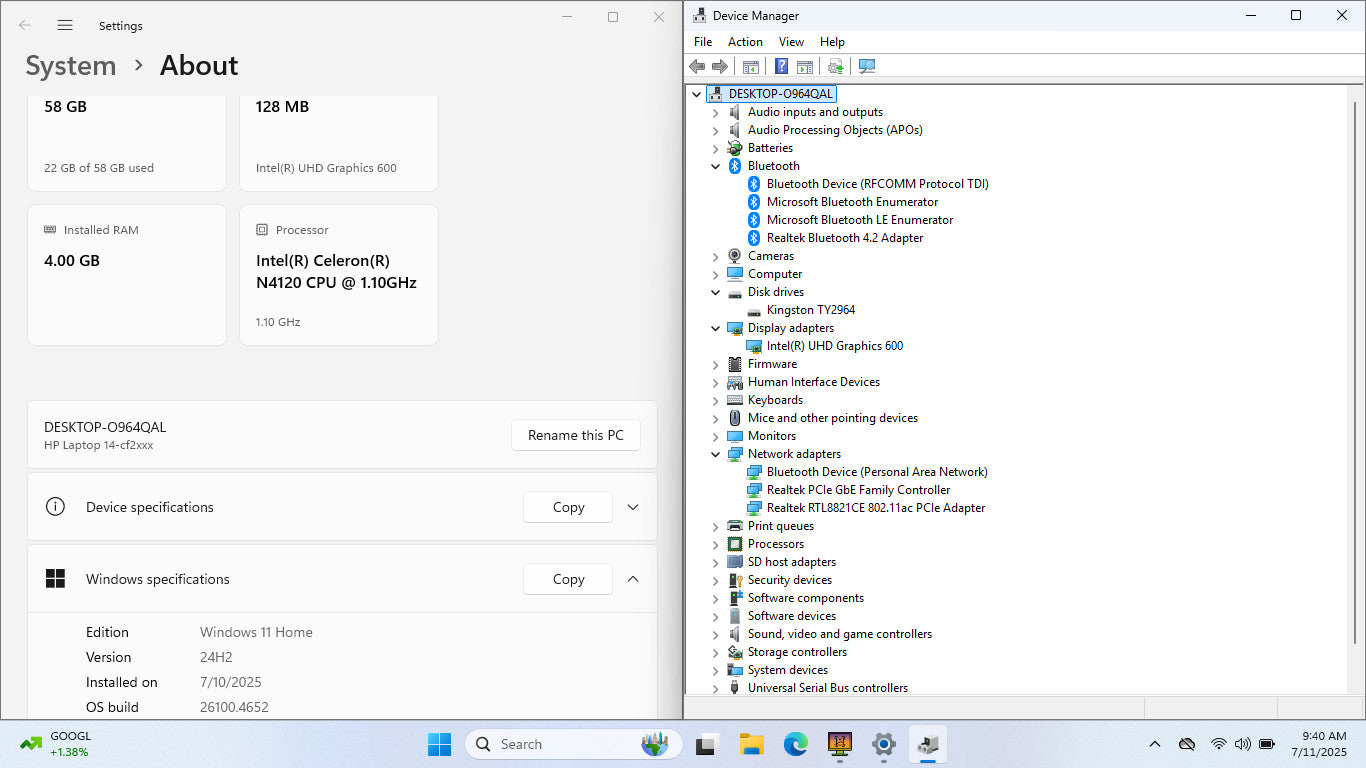Click the Update device driver toolbar icon
Viewport: 1366px width, 768px height.
pos(835,66)
